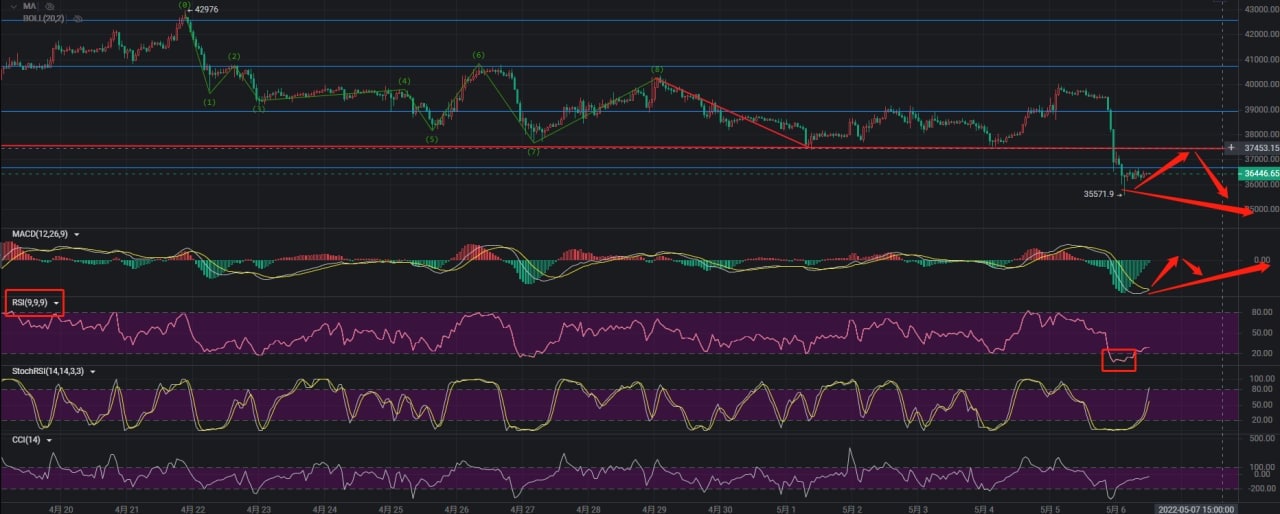
Task: Open the RSI(9,9,9) dropdown arrow
Action: pyautogui.click(x=57, y=302)
